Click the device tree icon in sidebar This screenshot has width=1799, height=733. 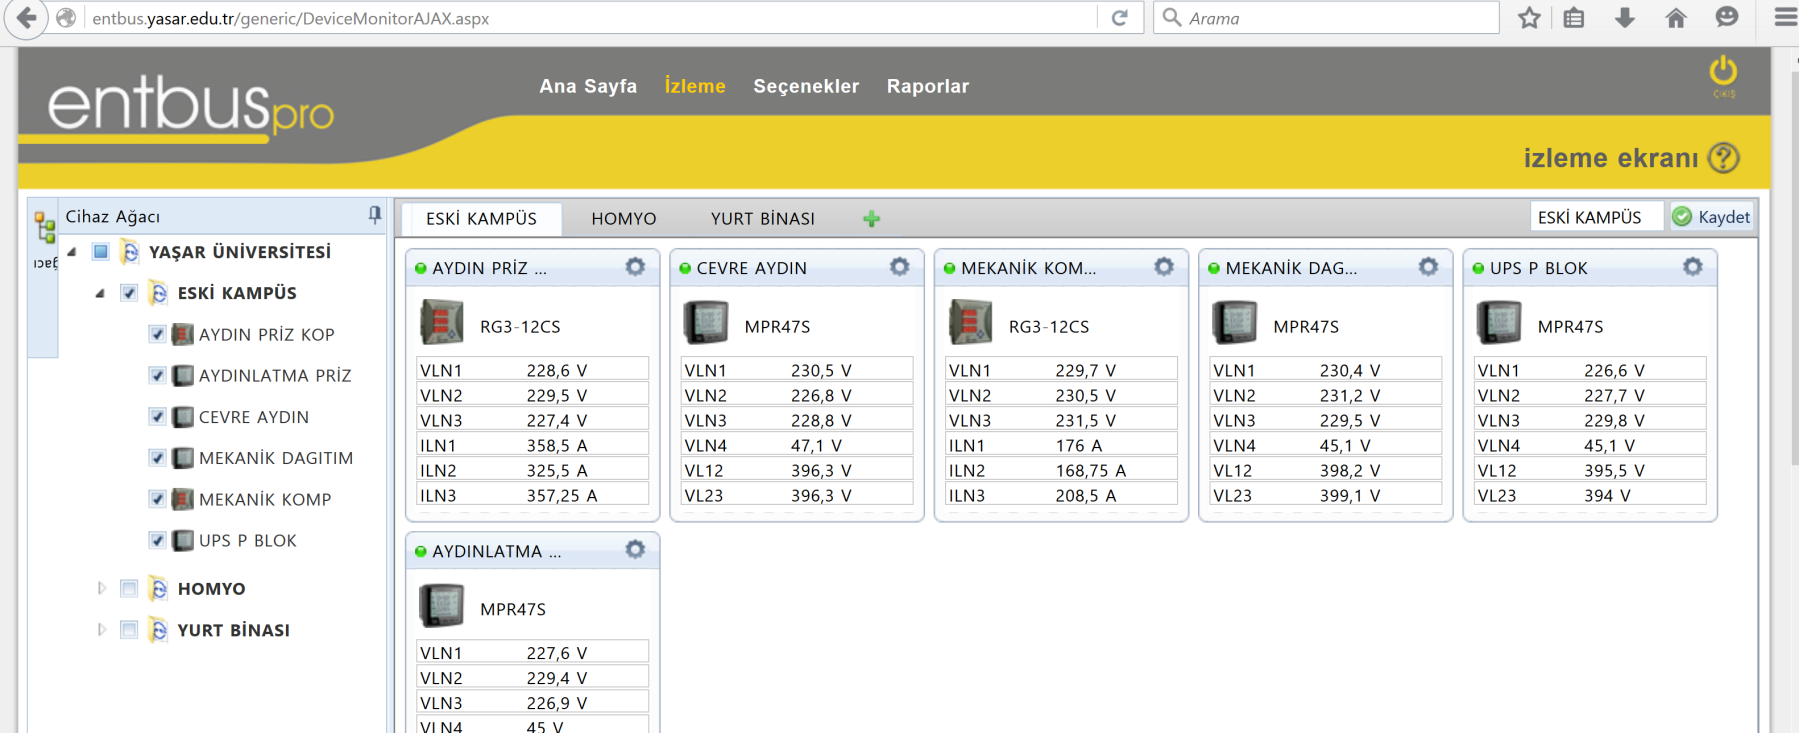coord(45,227)
